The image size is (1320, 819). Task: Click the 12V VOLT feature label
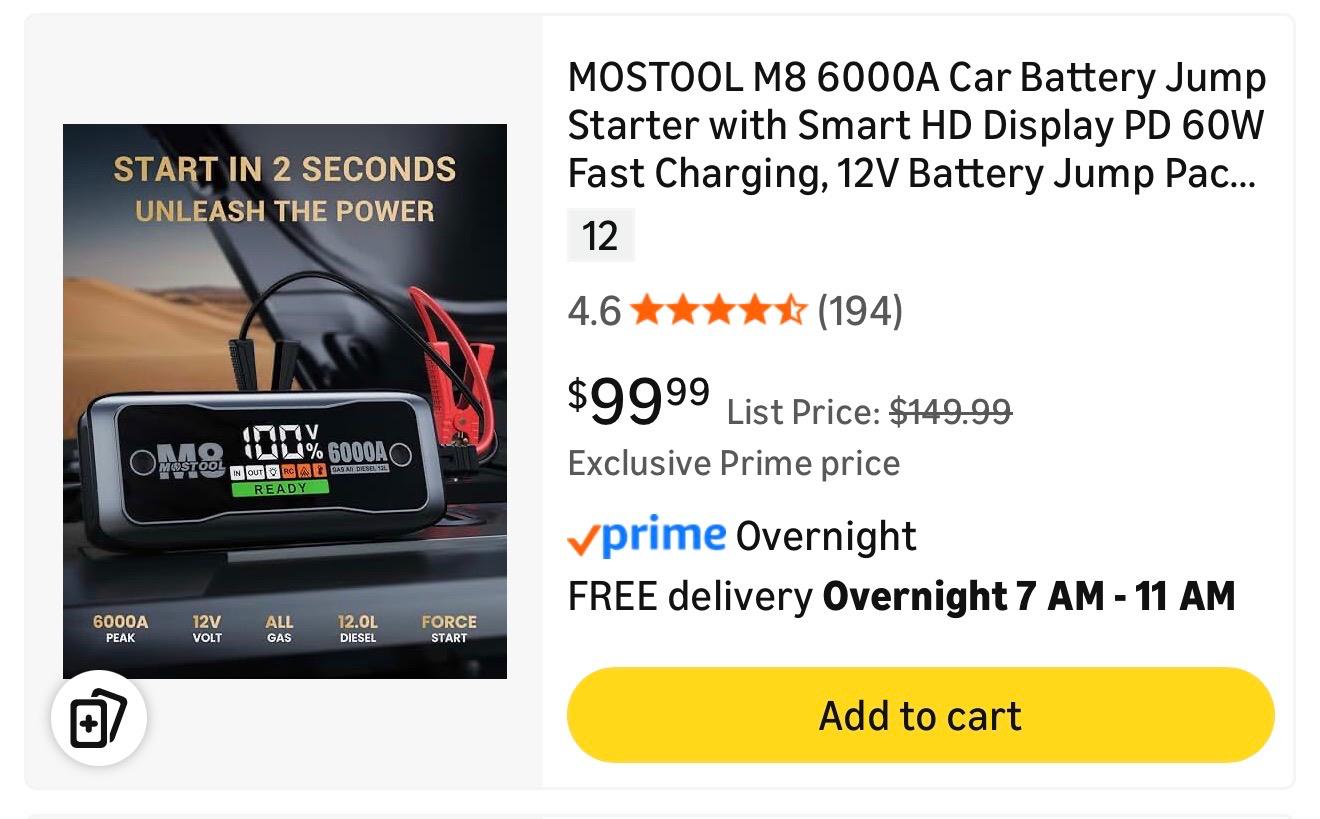pyautogui.click(x=207, y=629)
